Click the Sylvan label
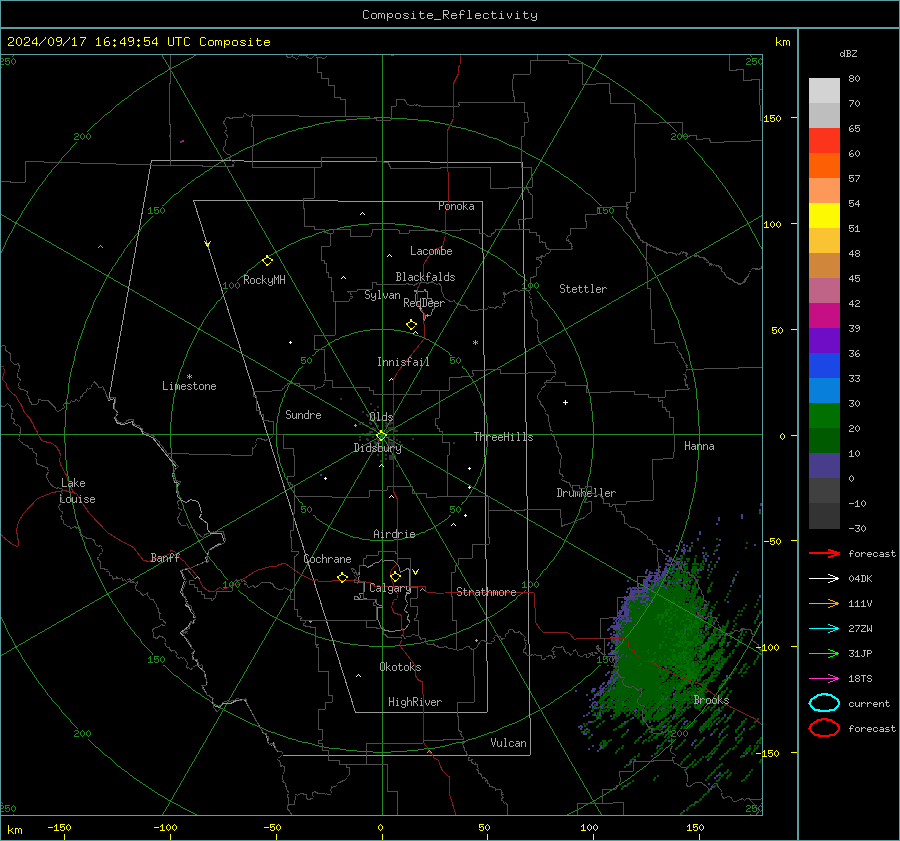The image size is (900, 841). pos(382,295)
